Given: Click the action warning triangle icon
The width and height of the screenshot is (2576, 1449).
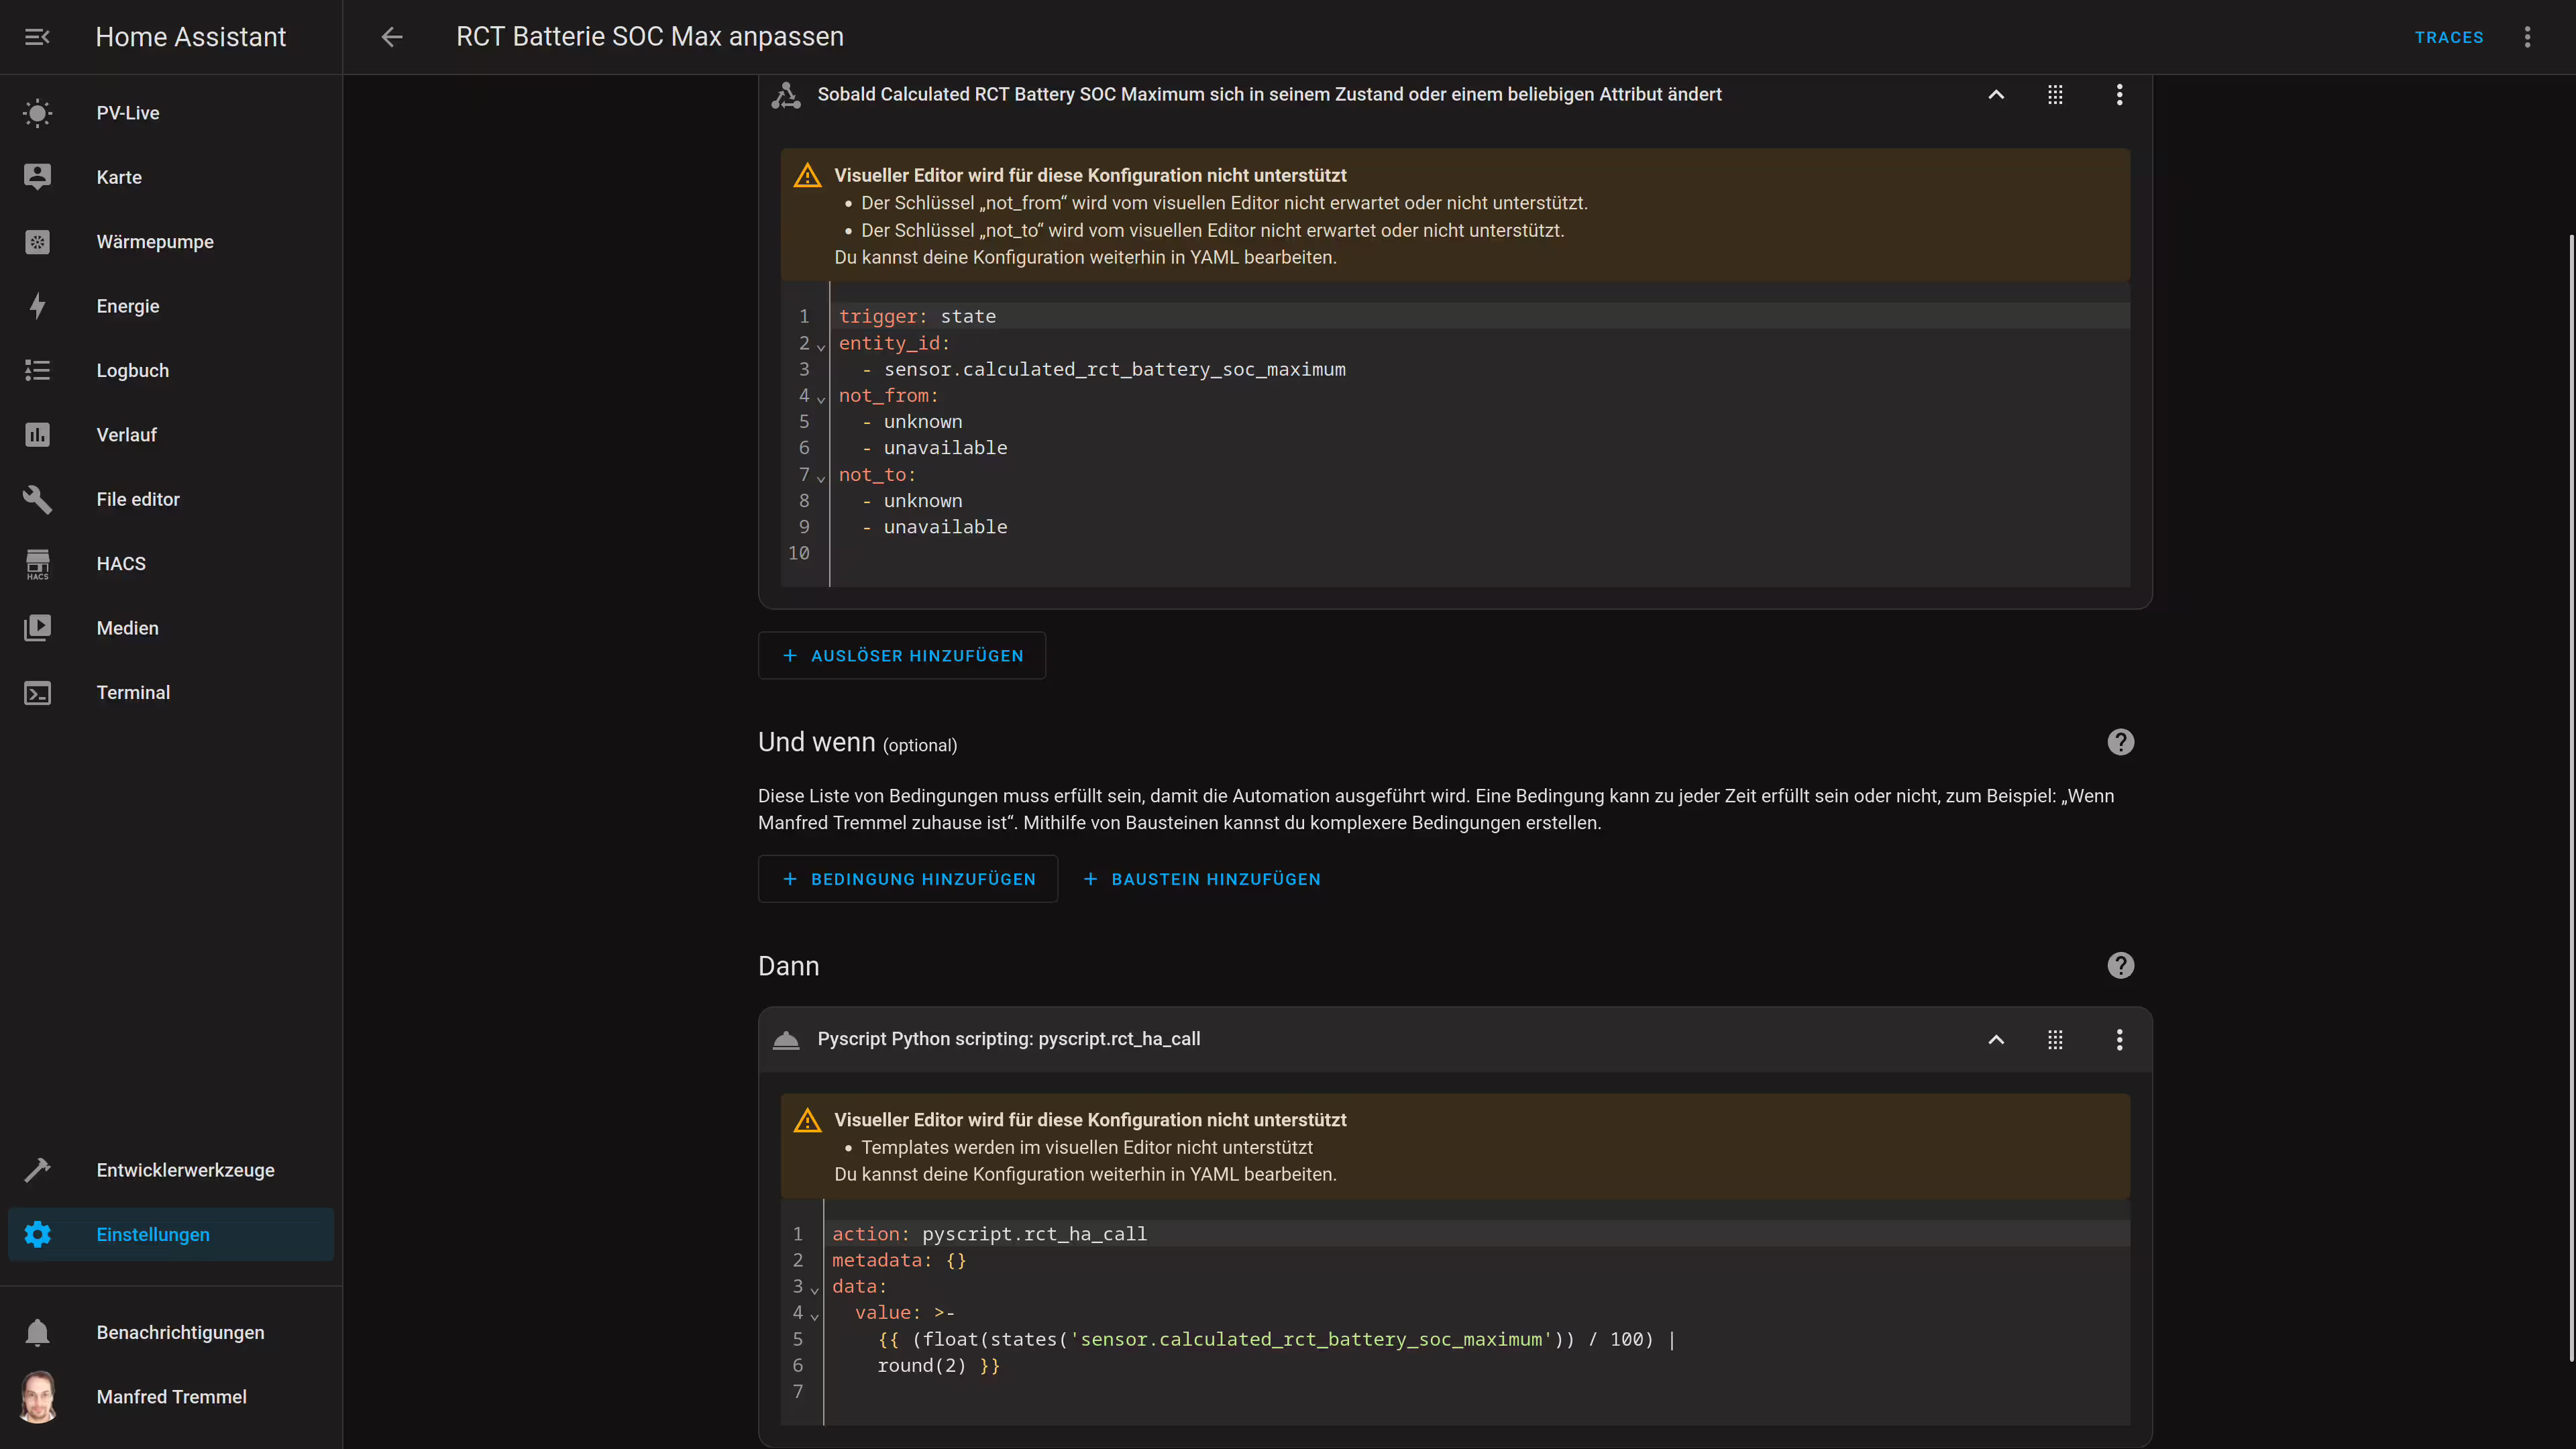Looking at the screenshot, I should (807, 1121).
